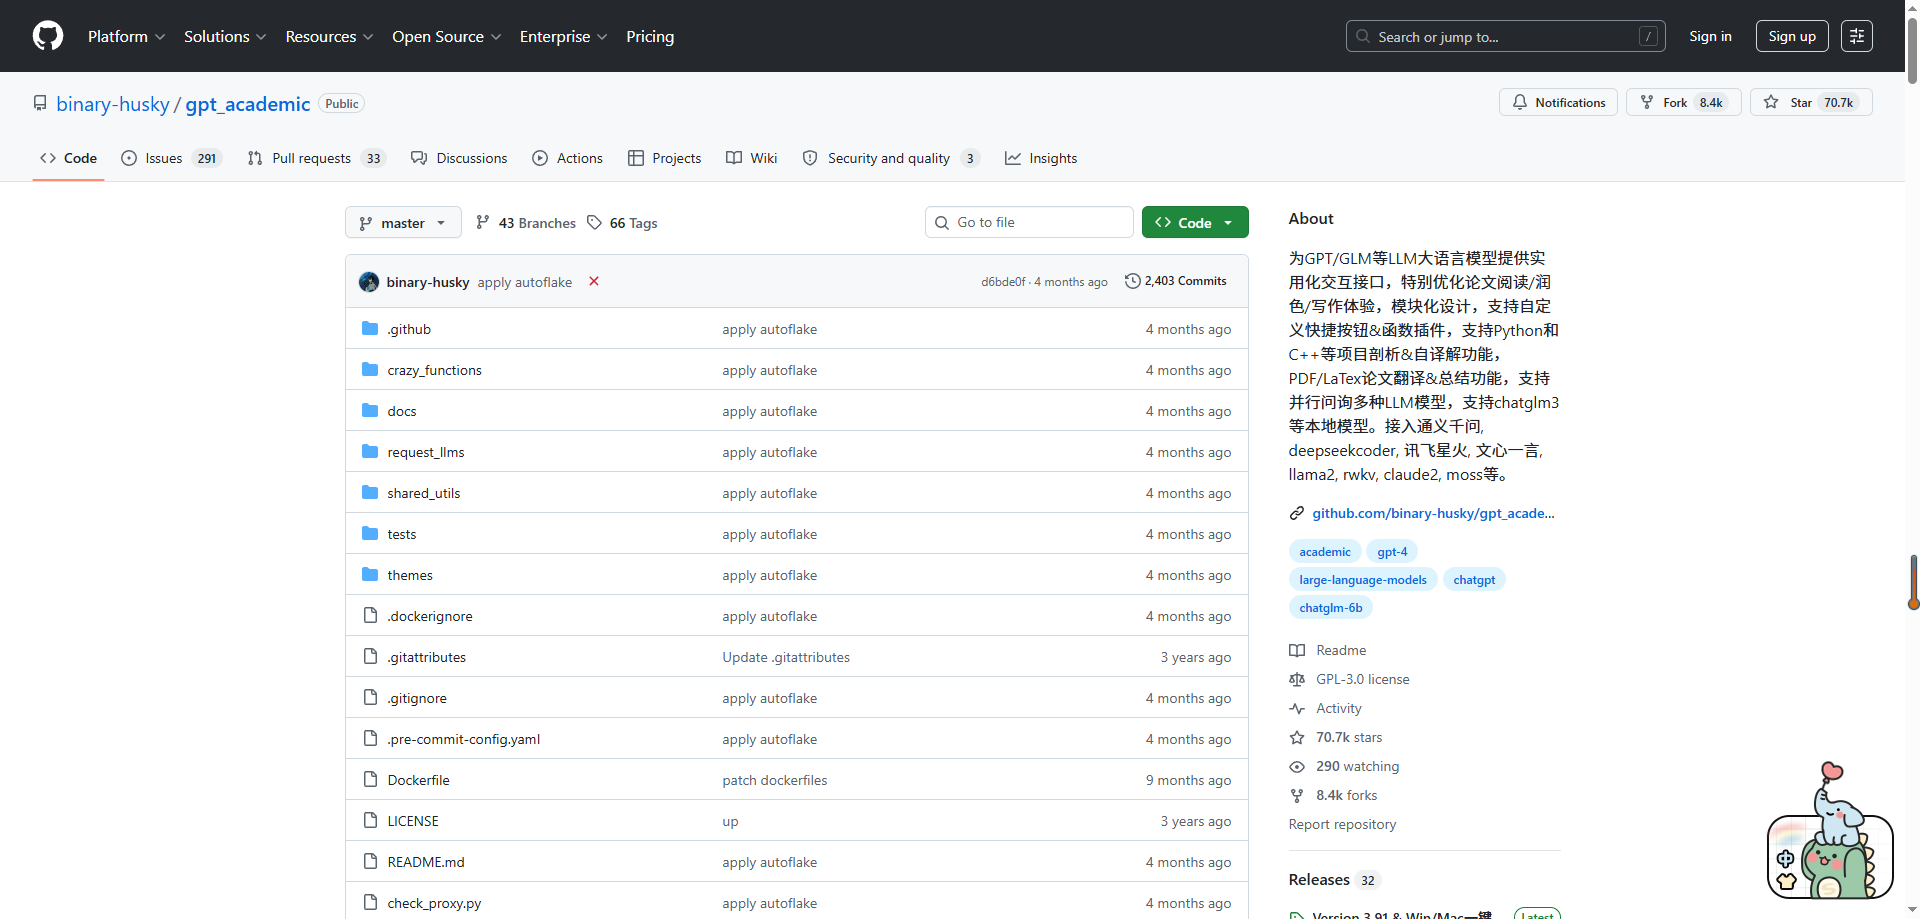1920x919 pixels.
Task: Open the green Code dropdown button
Action: pos(1195,222)
